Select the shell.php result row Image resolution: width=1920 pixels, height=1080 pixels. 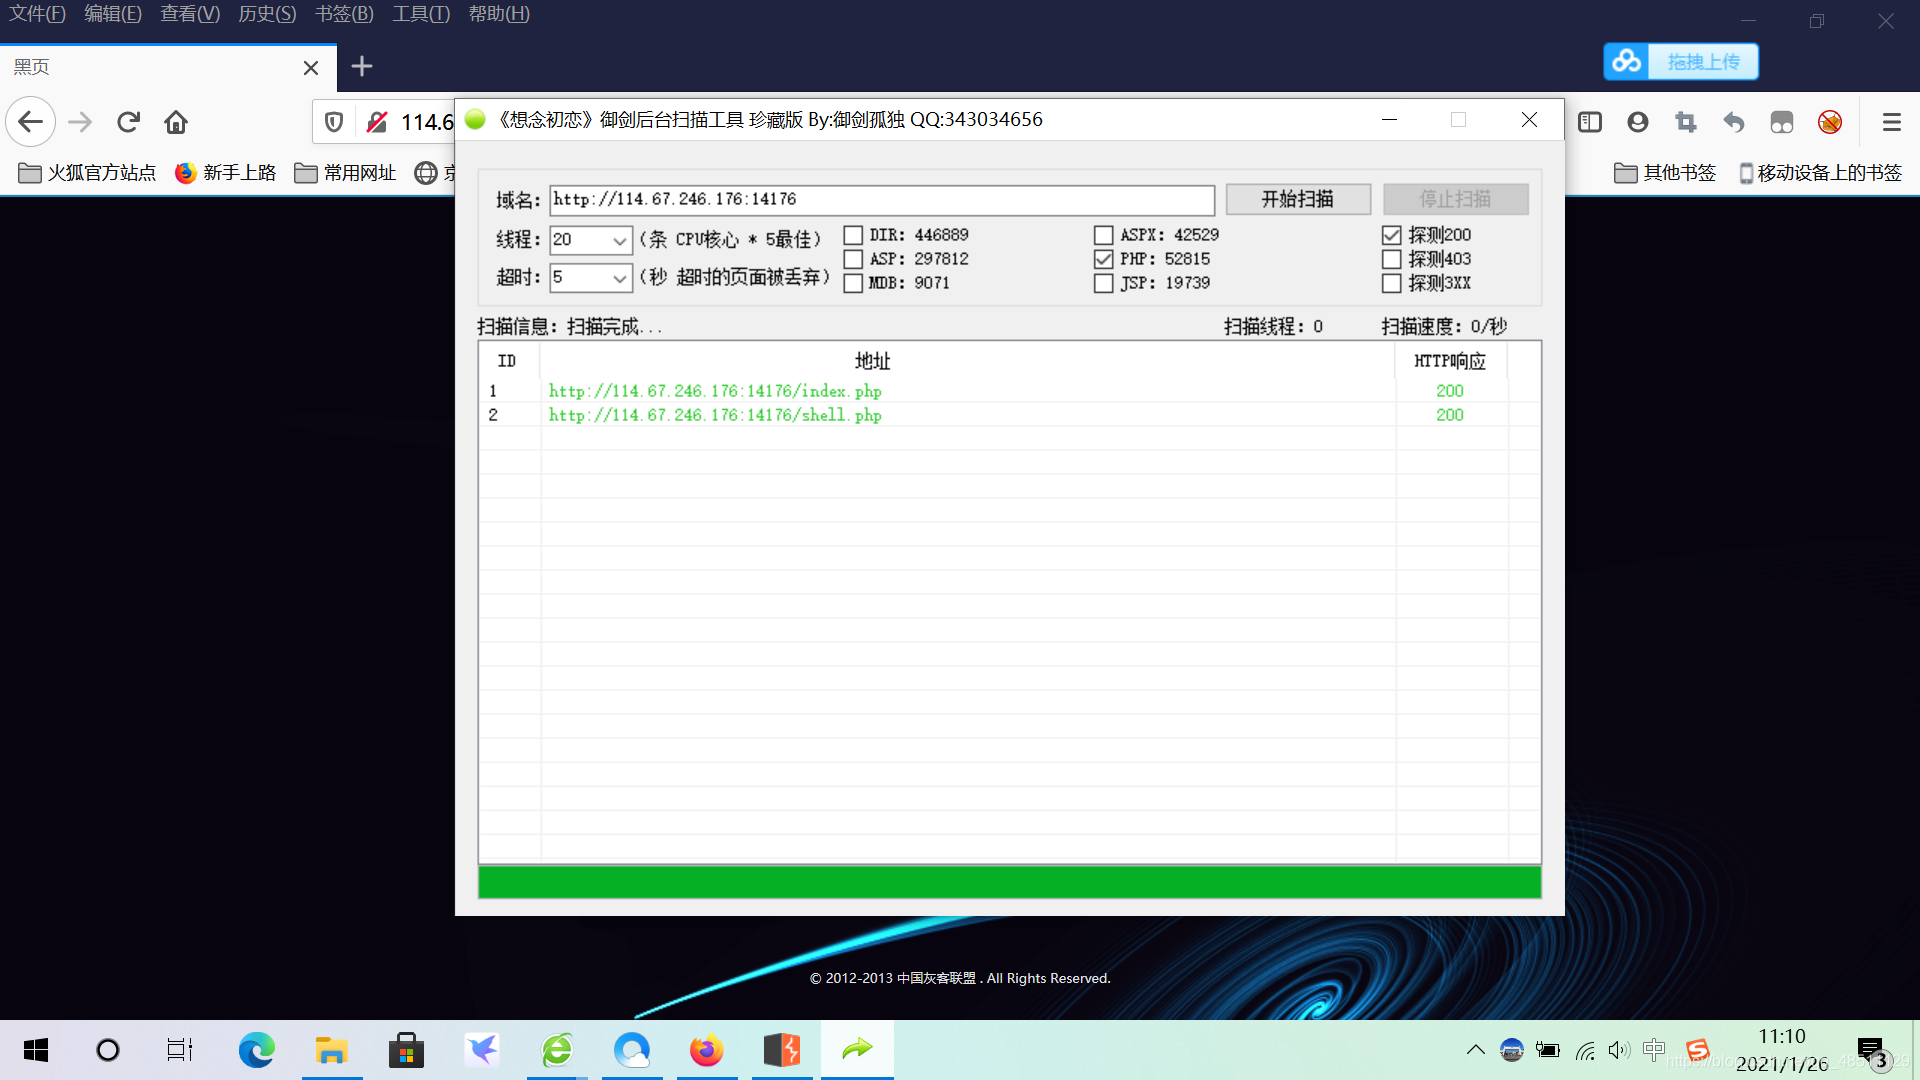coord(1009,415)
